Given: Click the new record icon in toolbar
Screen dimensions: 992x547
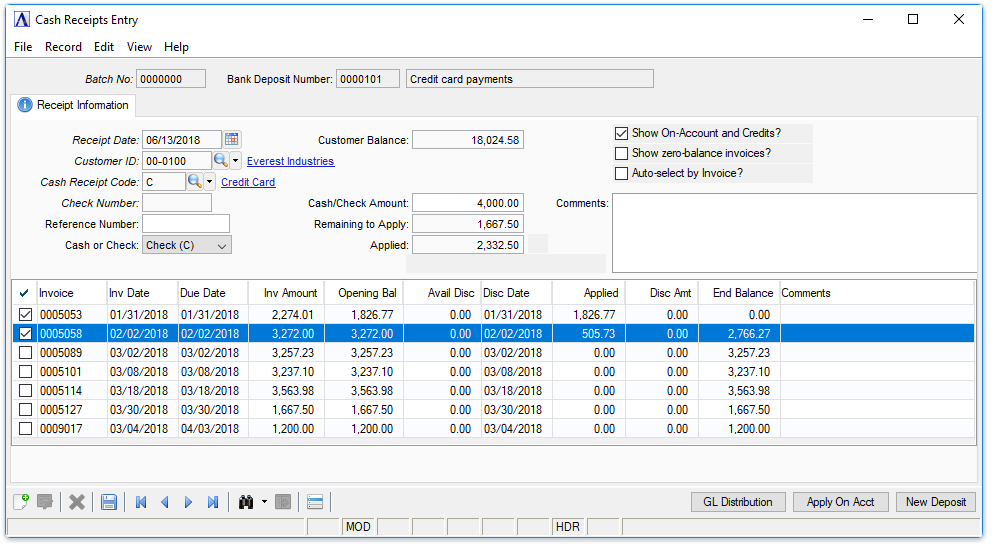Looking at the screenshot, I should click(21, 502).
